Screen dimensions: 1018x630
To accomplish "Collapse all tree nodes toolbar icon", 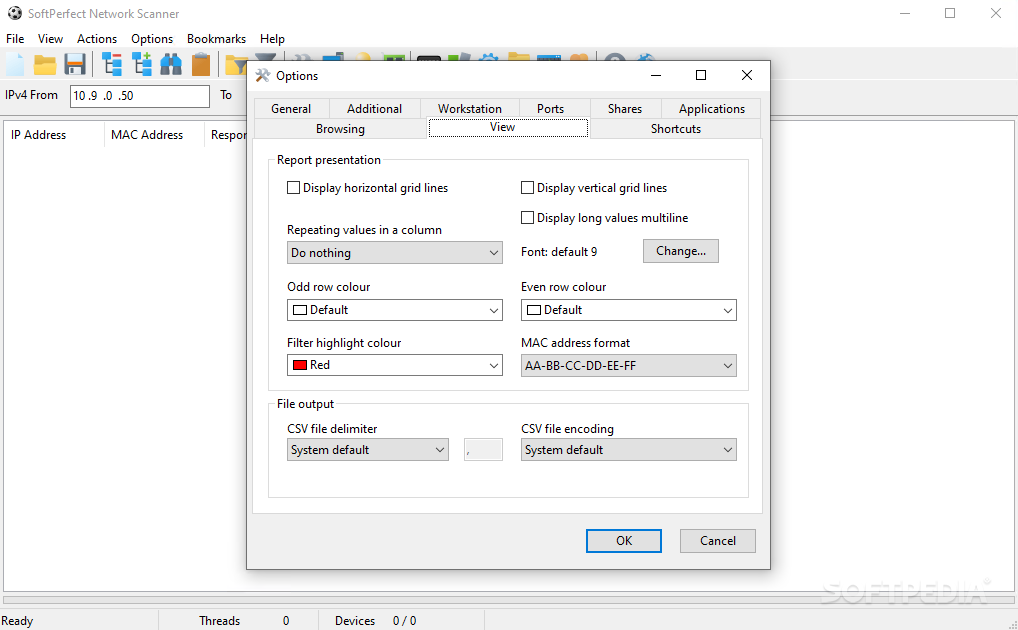I will click(112, 65).
